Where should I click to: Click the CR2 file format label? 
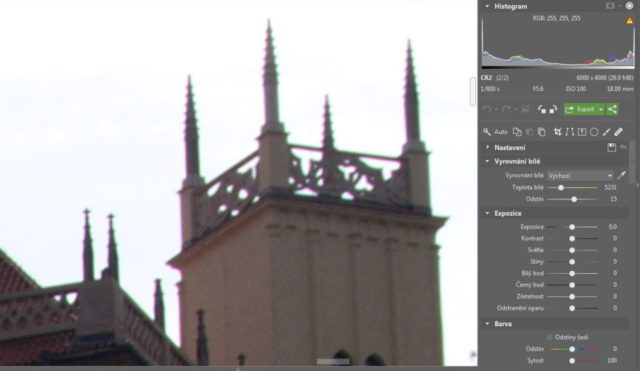(x=487, y=78)
